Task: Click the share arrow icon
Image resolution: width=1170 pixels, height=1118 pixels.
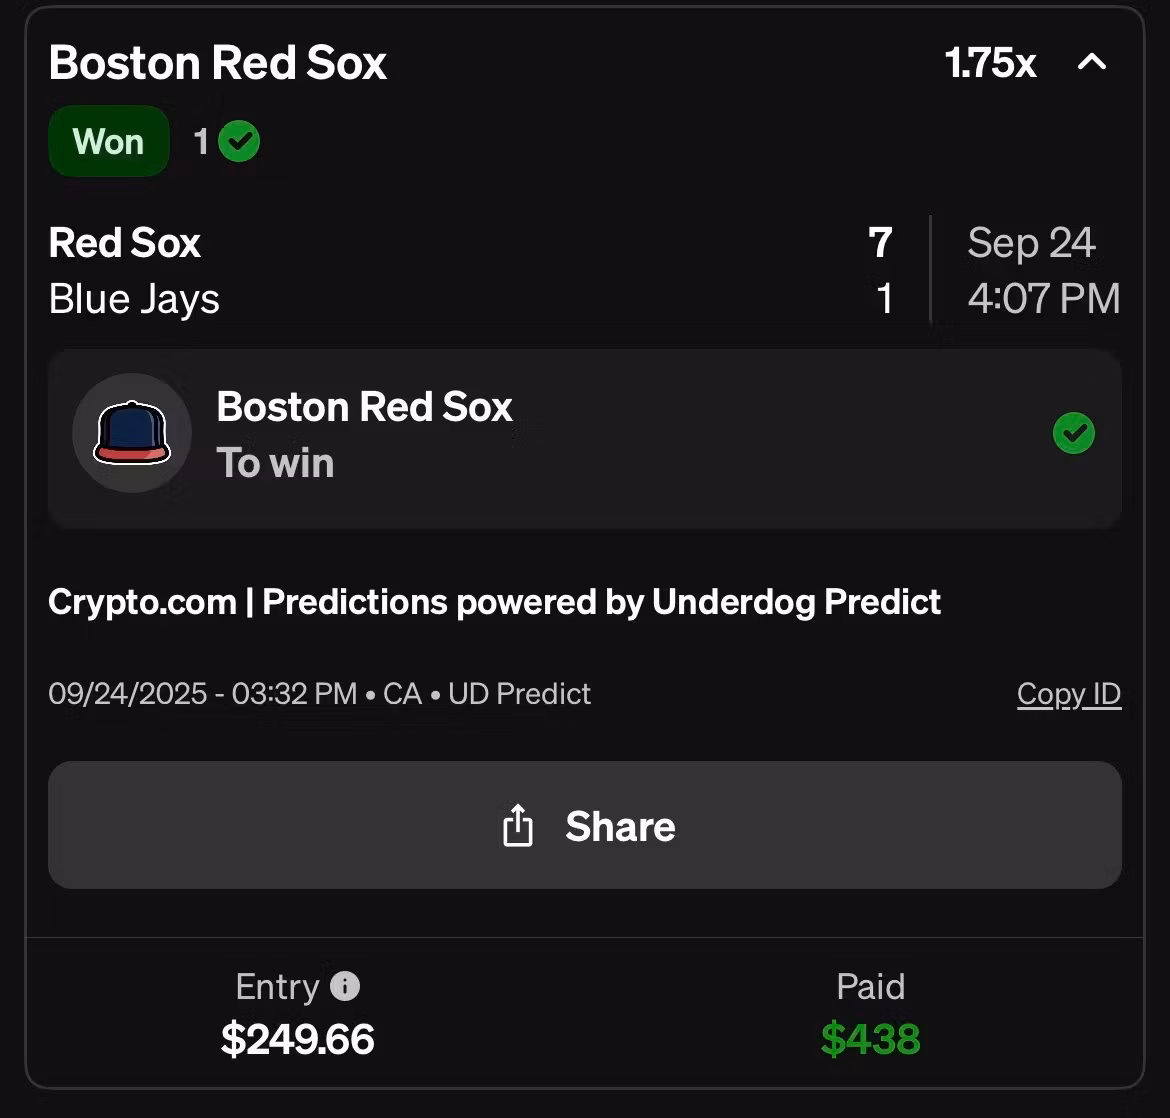Action: pos(517,826)
